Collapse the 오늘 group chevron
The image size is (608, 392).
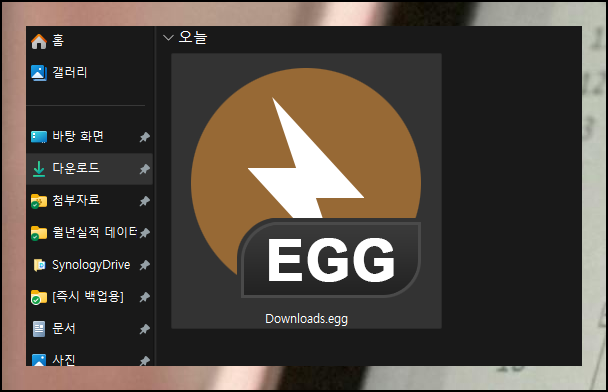tap(168, 38)
